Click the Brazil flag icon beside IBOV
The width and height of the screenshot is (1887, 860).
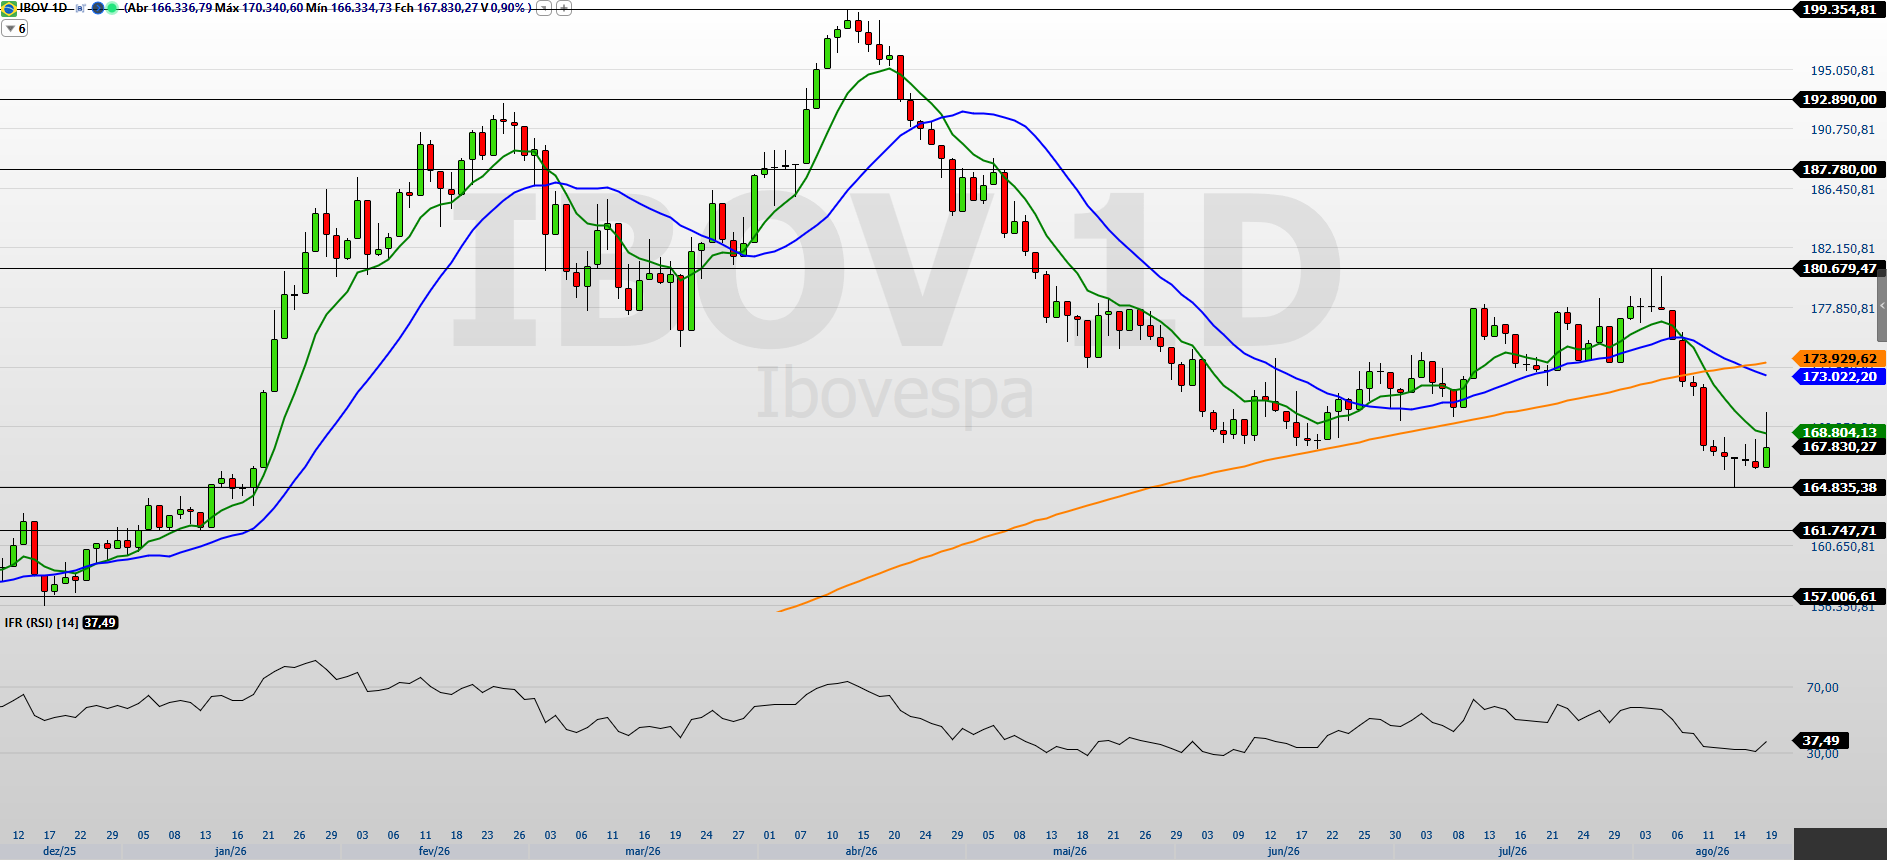coord(9,8)
